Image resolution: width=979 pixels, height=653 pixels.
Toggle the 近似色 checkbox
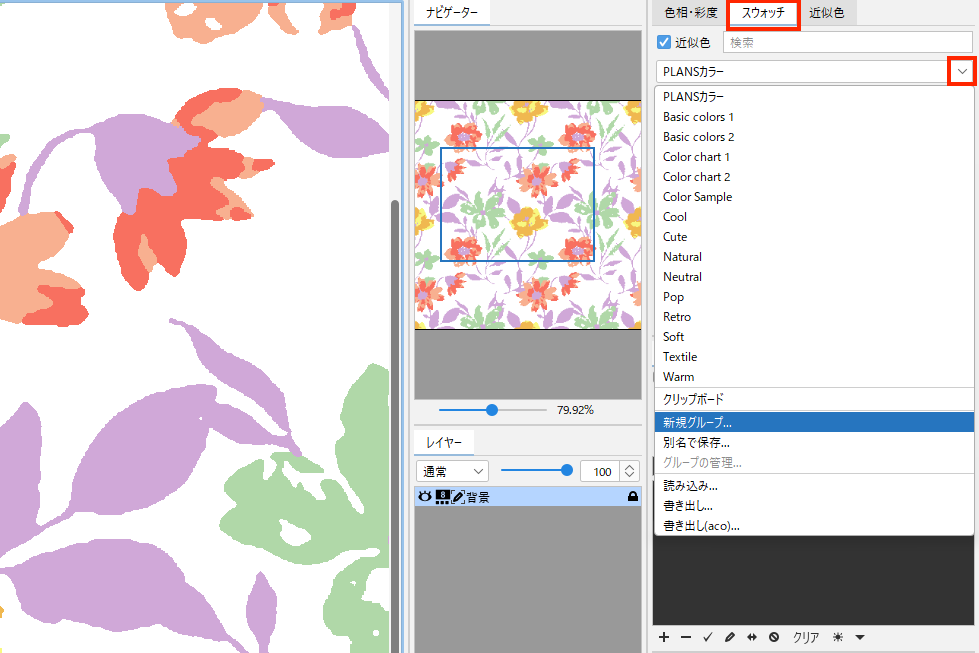click(664, 42)
